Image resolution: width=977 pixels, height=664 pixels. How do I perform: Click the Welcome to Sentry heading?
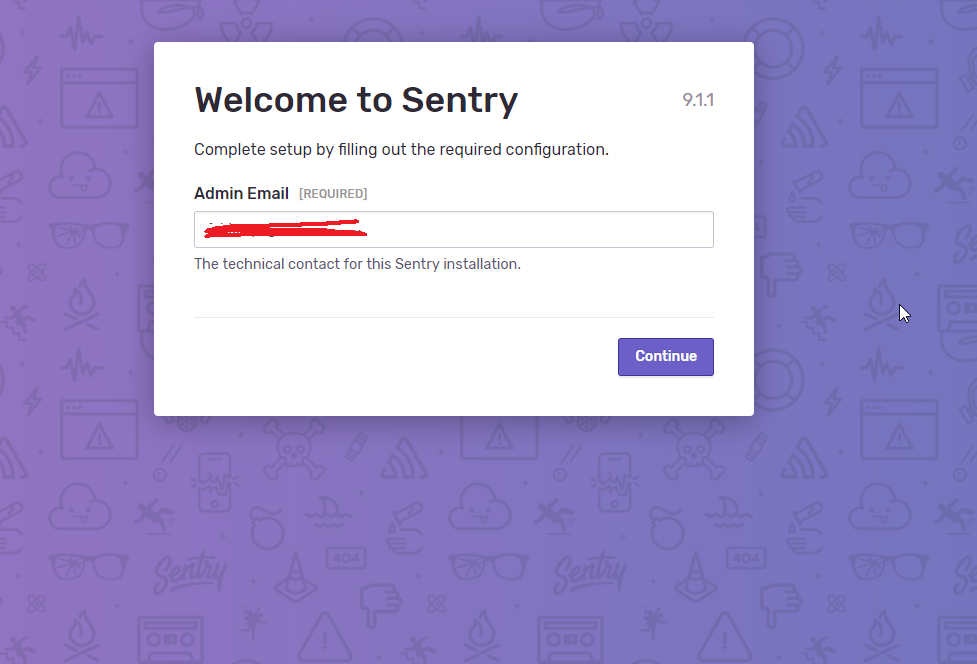pyautogui.click(x=355, y=100)
